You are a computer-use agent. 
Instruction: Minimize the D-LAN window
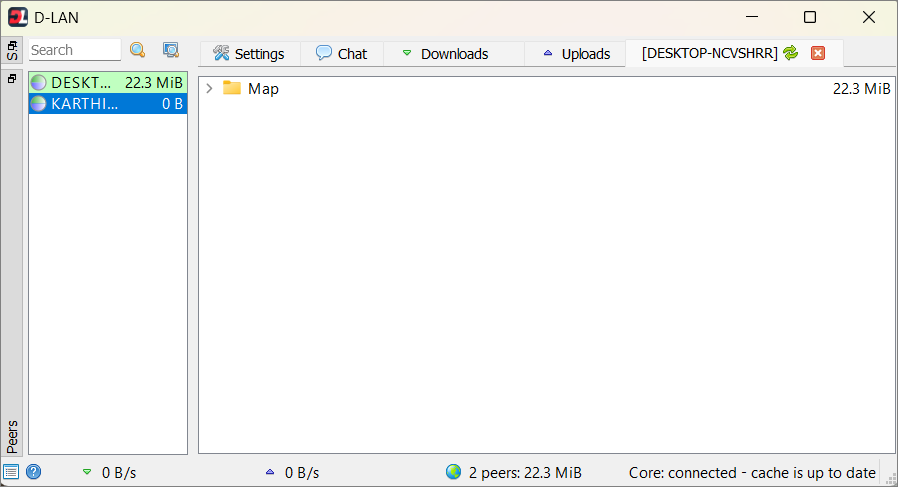pyautogui.click(x=752, y=17)
